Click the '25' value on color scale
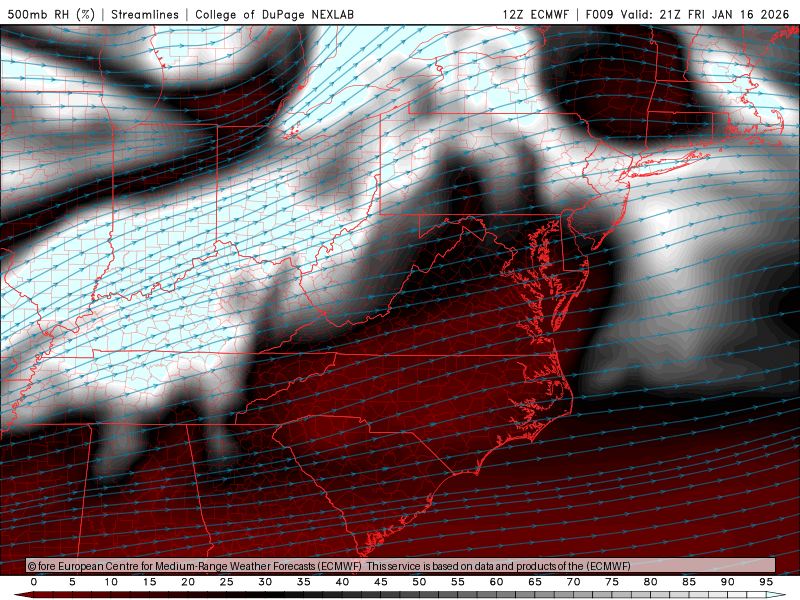 [227, 582]
